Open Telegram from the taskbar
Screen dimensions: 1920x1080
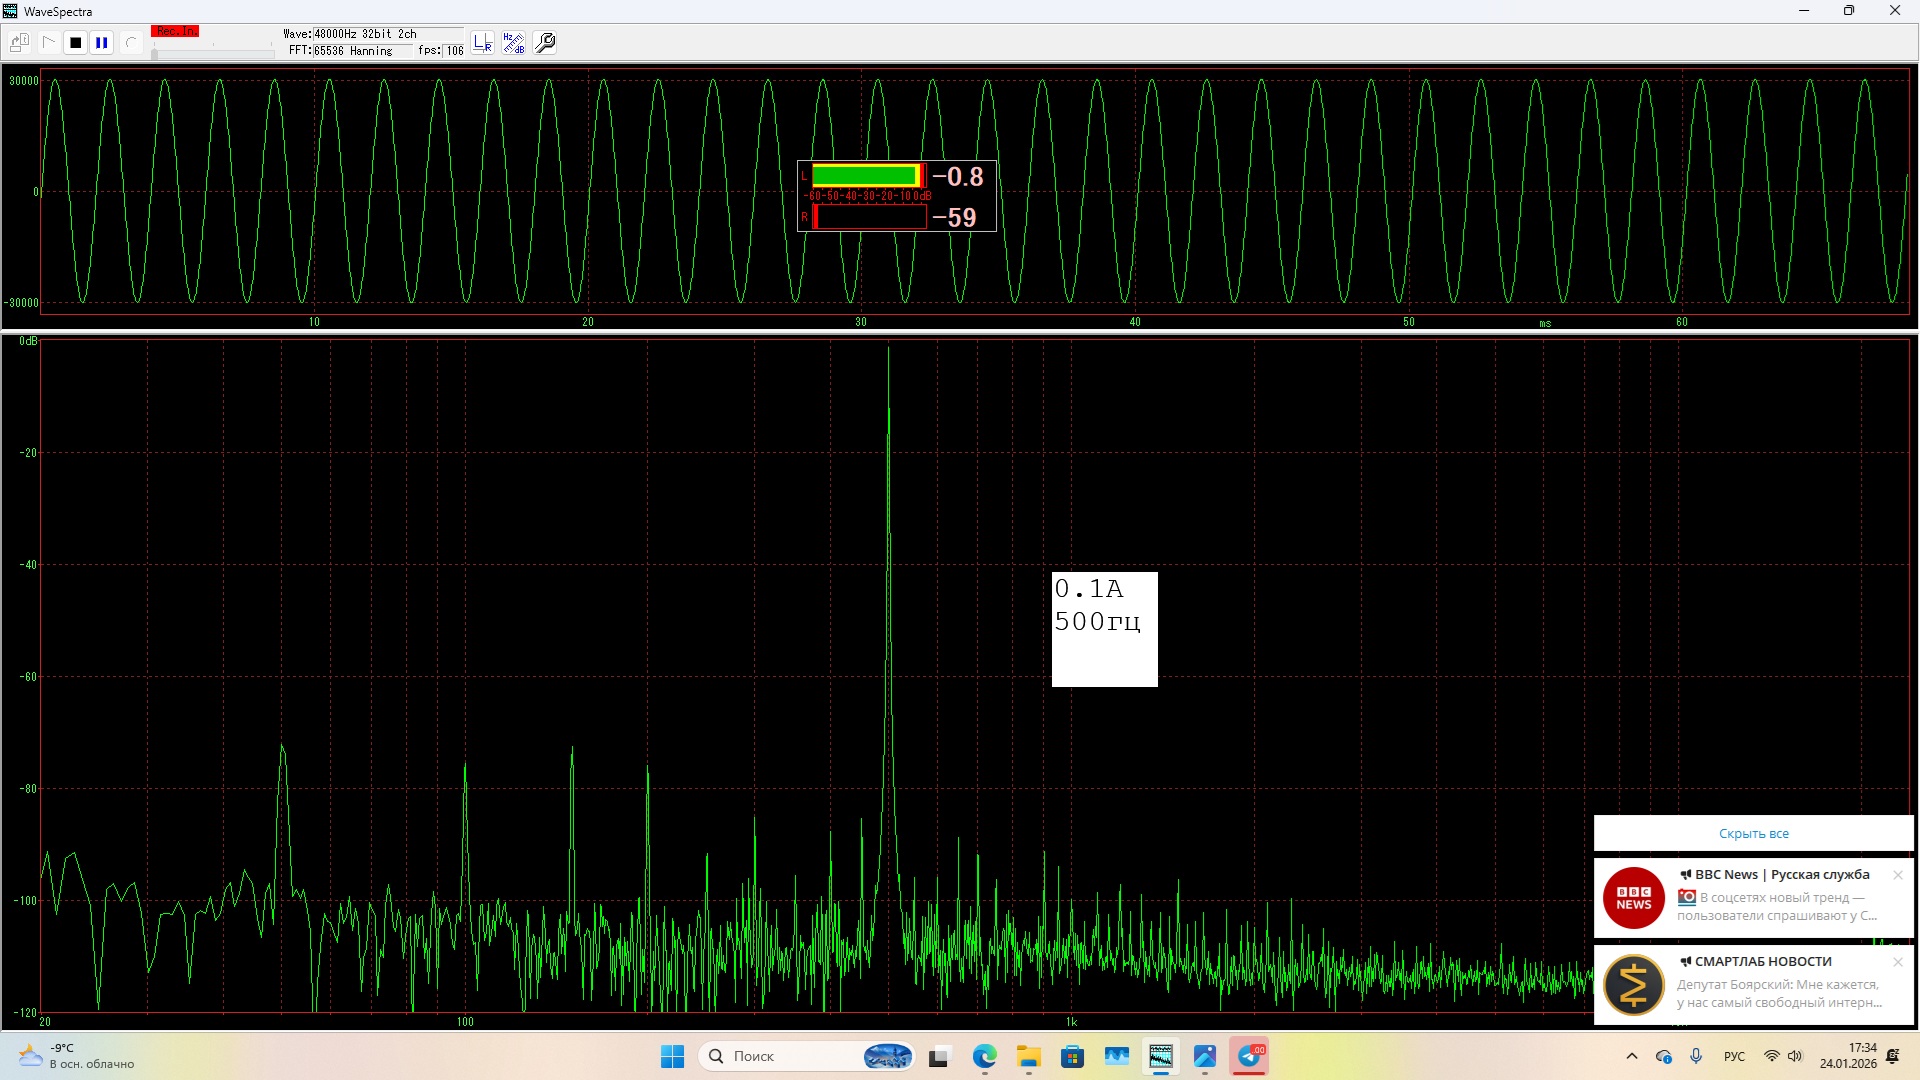(1249, 1056)
